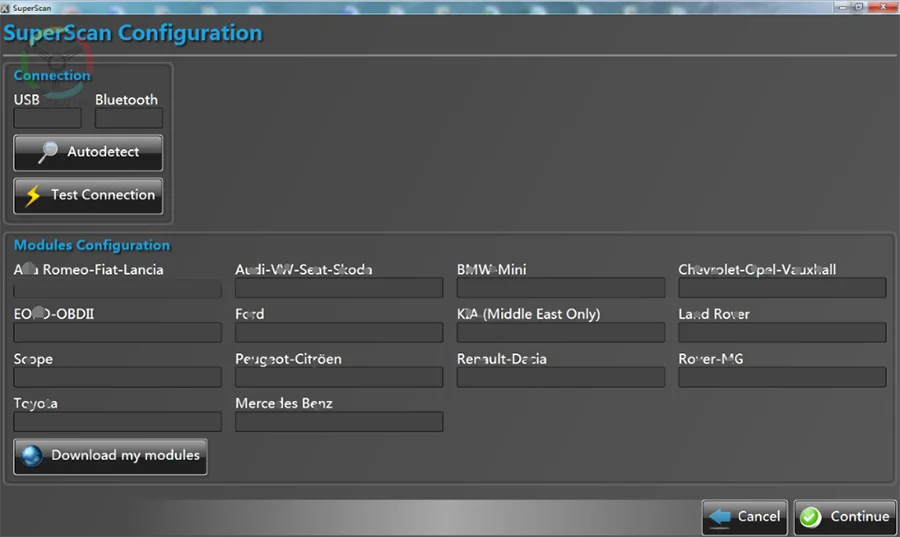The image size is (900, 537).
Task: Click the 'Audi-VW-Seat-Skoda' label
Action: pyautogui.click(x=304, y=270)
